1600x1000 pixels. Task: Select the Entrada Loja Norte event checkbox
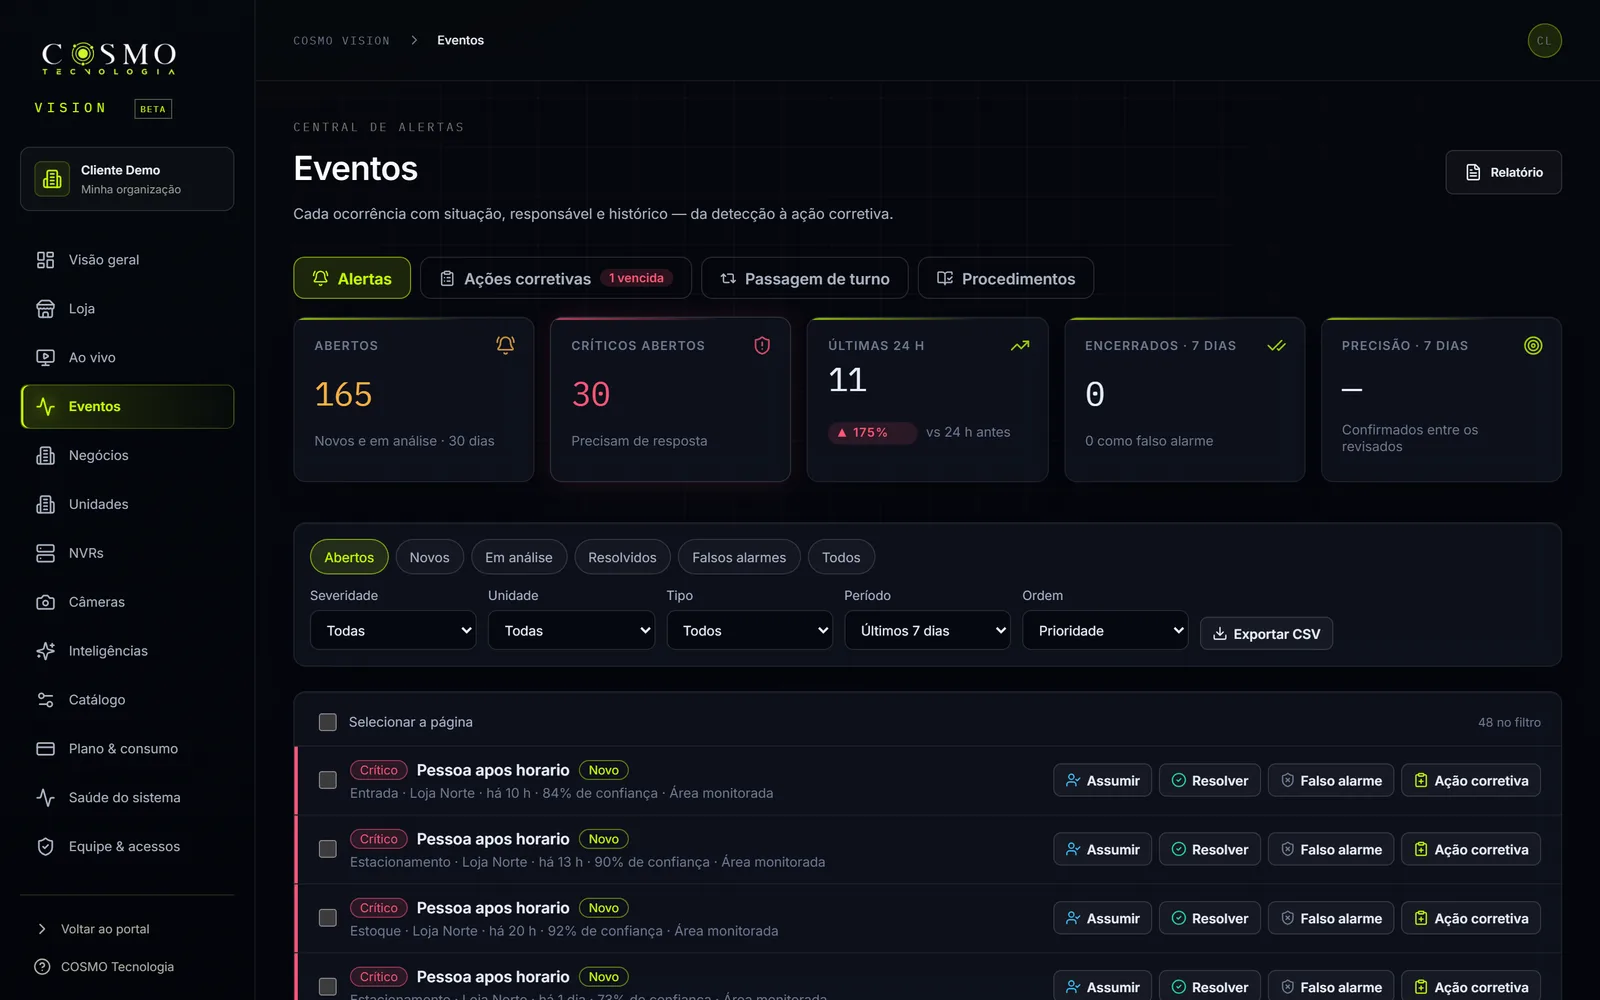[327, 780]
